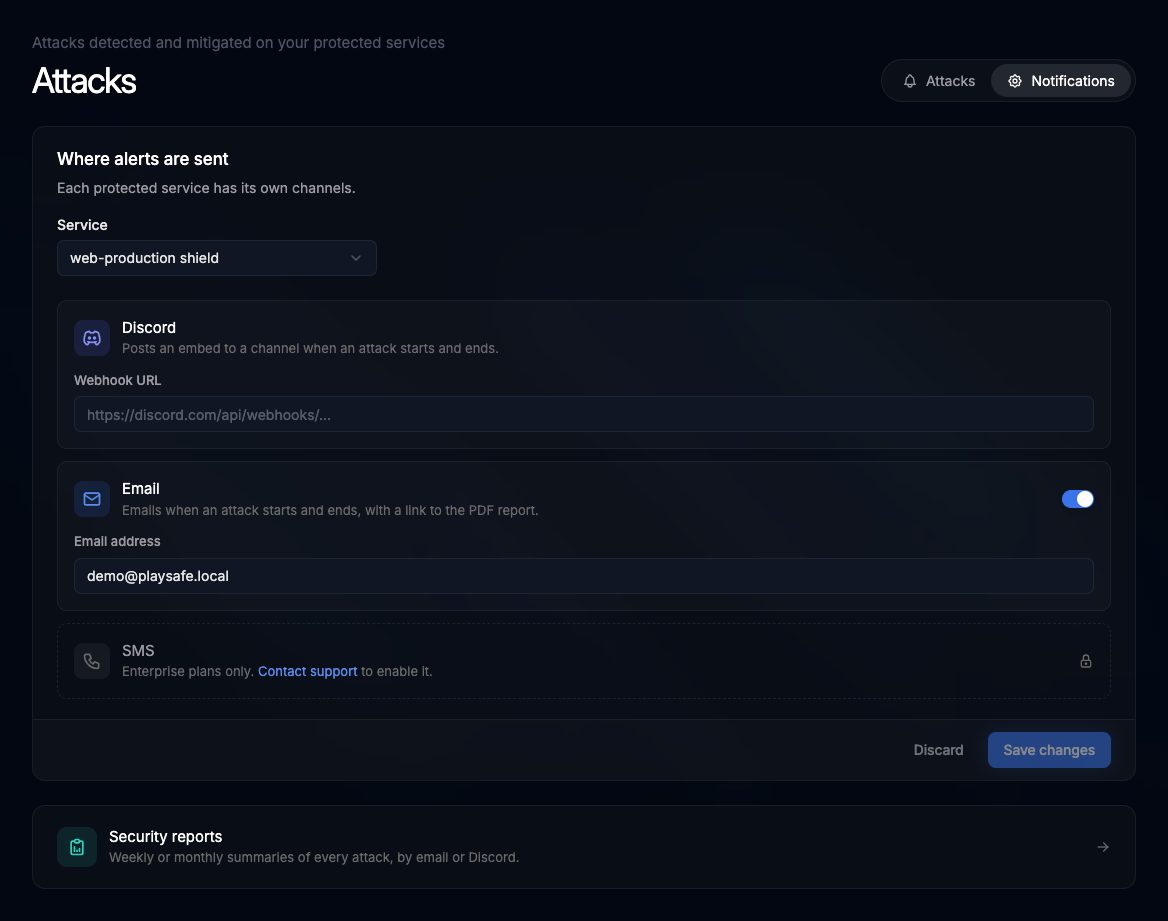Click the Security reports clipboard icon
This screenshot has width=1168, height=921.
(77, 847)
